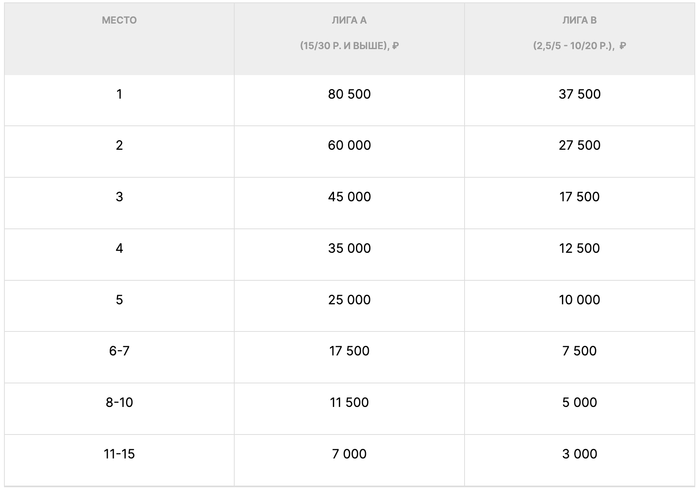Click the ЛИГА В column header
This screenshot has height=492, width=700.
580,20
